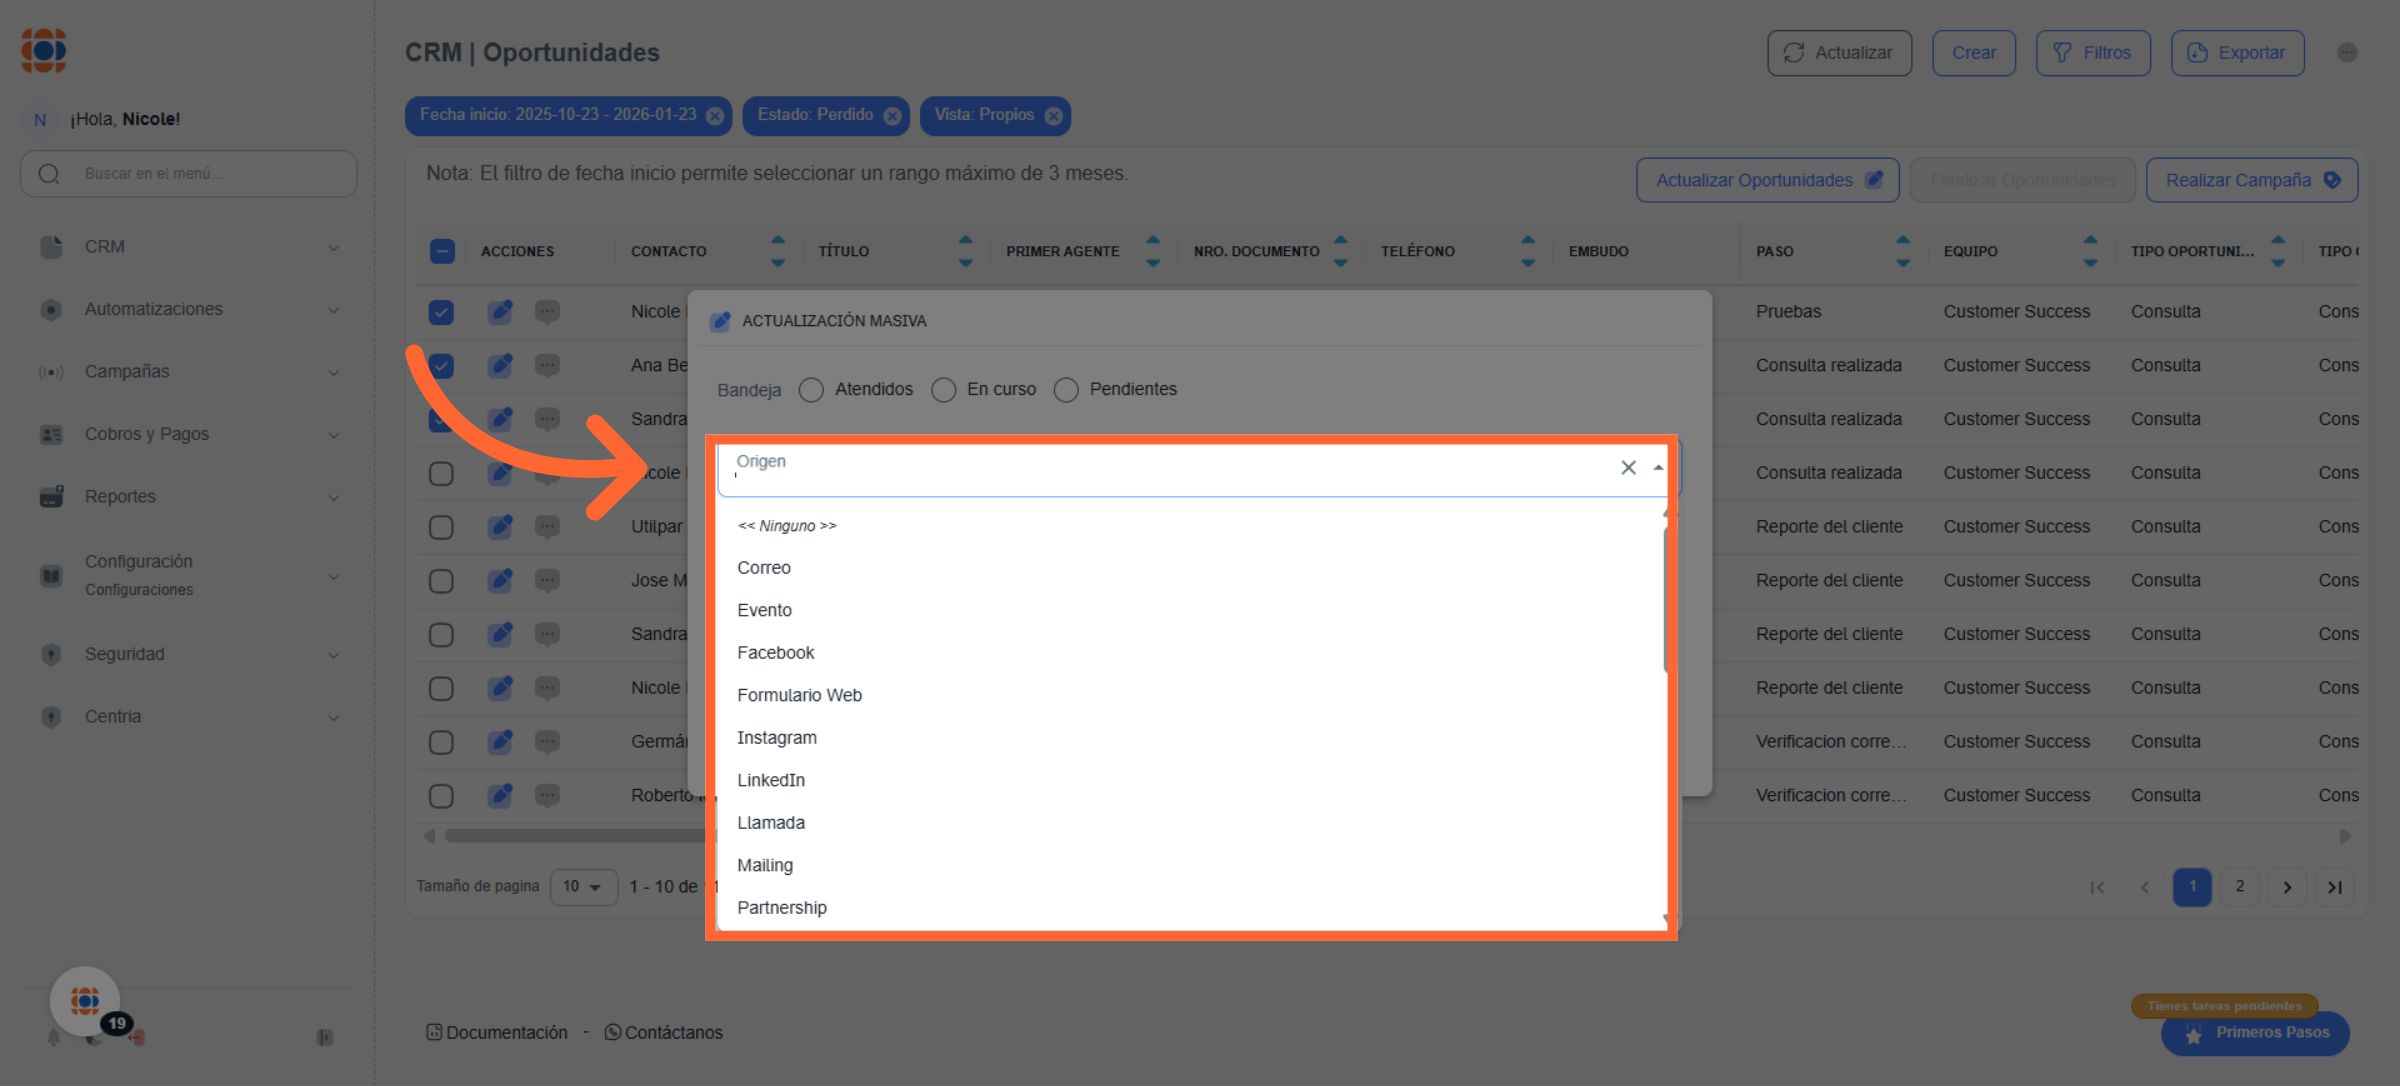Check the Utilpar row checkbox
This screenshot has width=2400, height=1086.
point(441,527)
